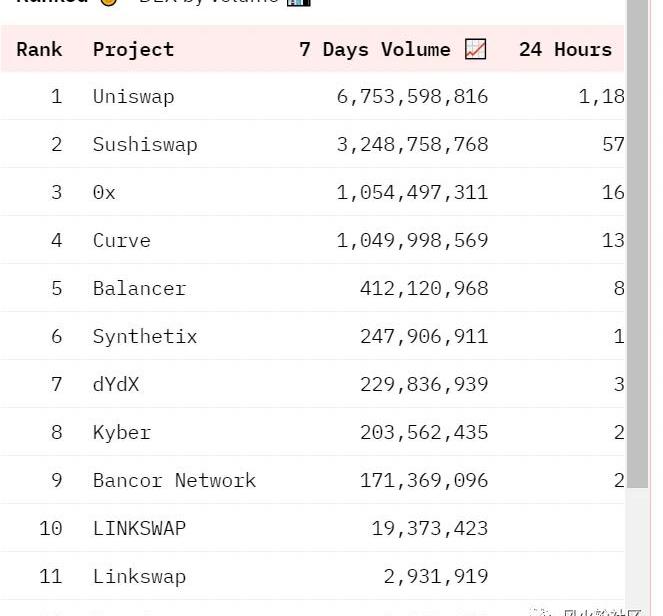Open the dYdX project entry
This screenshot has height=616, width=663.
click(116, 384)
